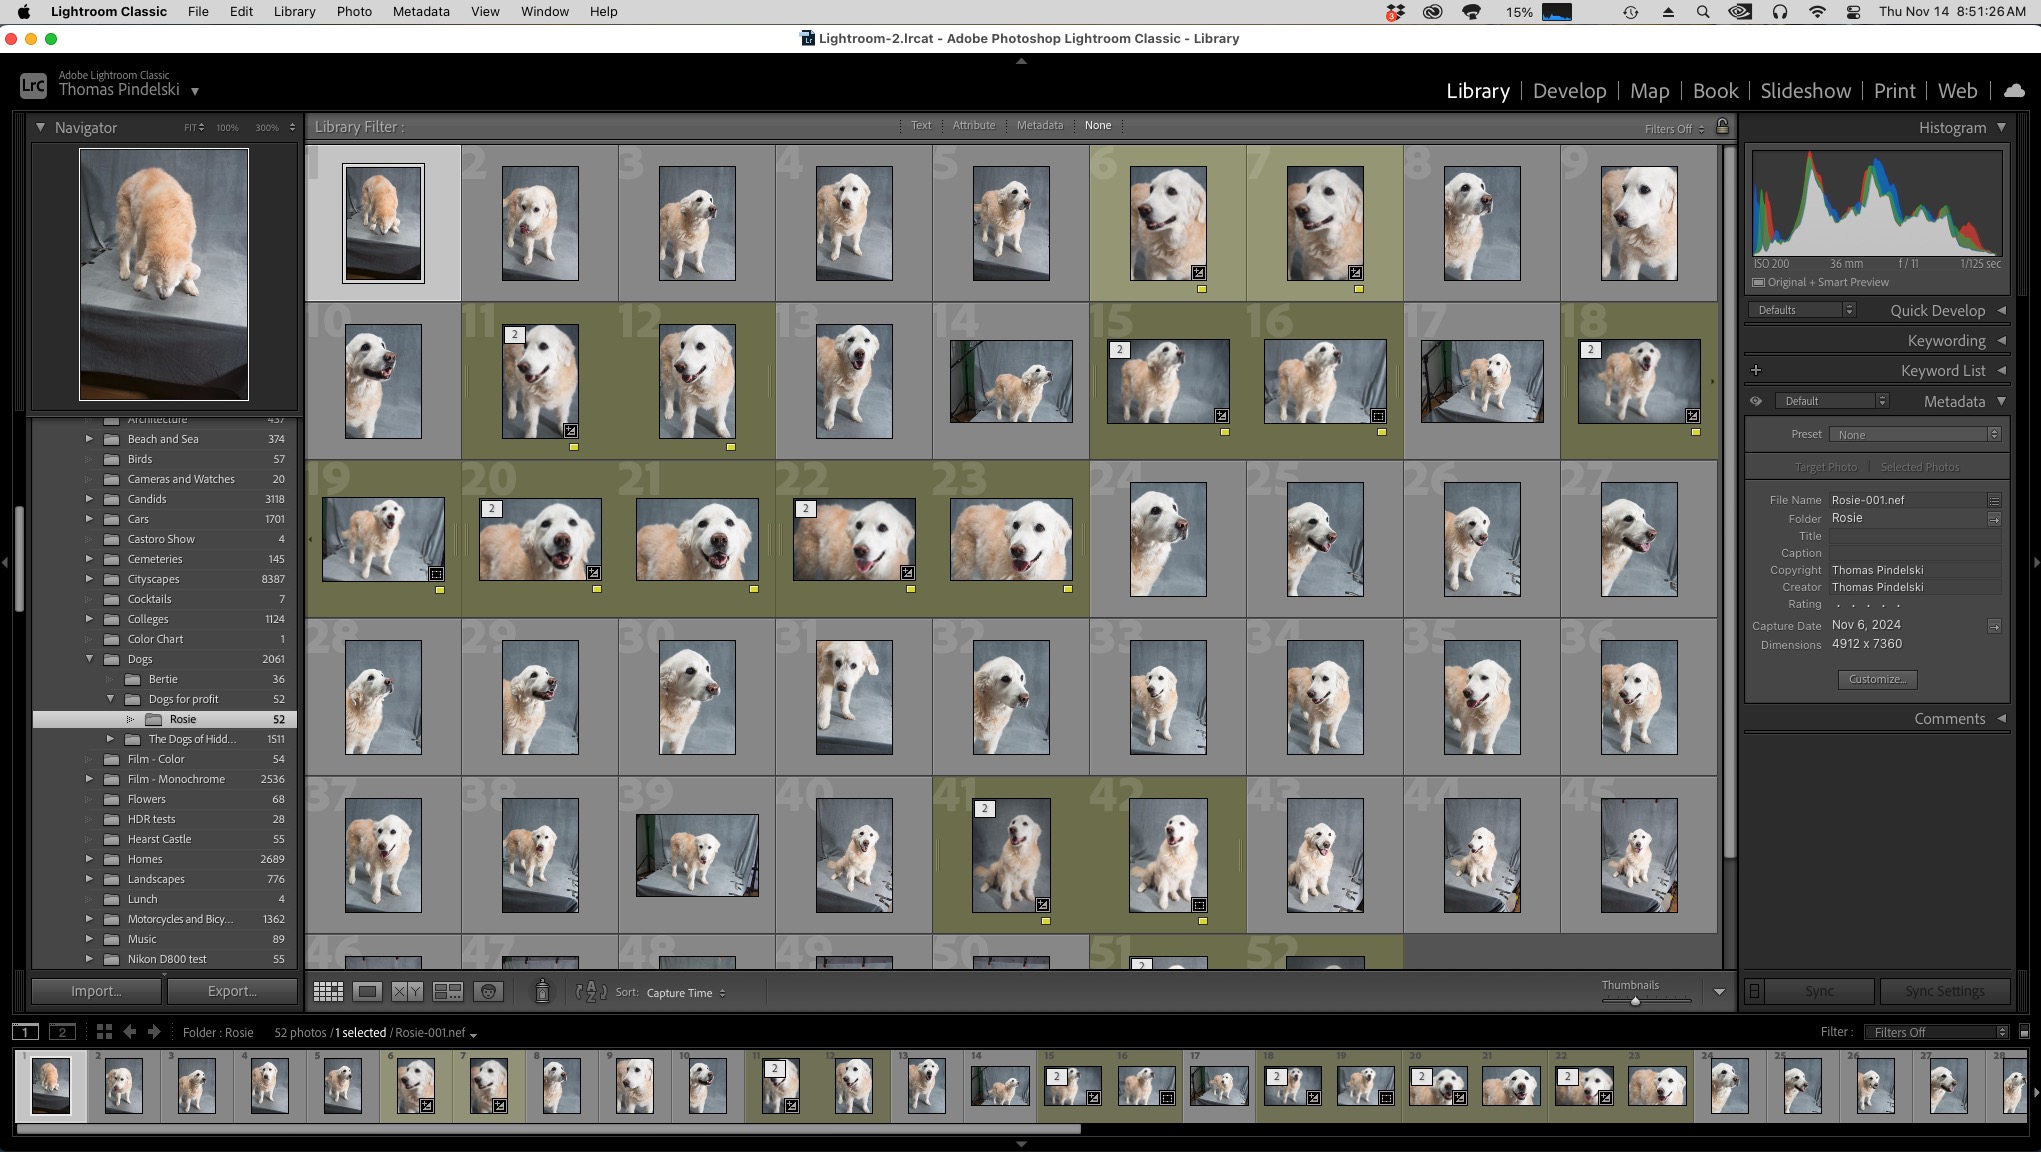Click the cloud sync status icon
The image size is (2041, 1152).
coord(2014,91)
